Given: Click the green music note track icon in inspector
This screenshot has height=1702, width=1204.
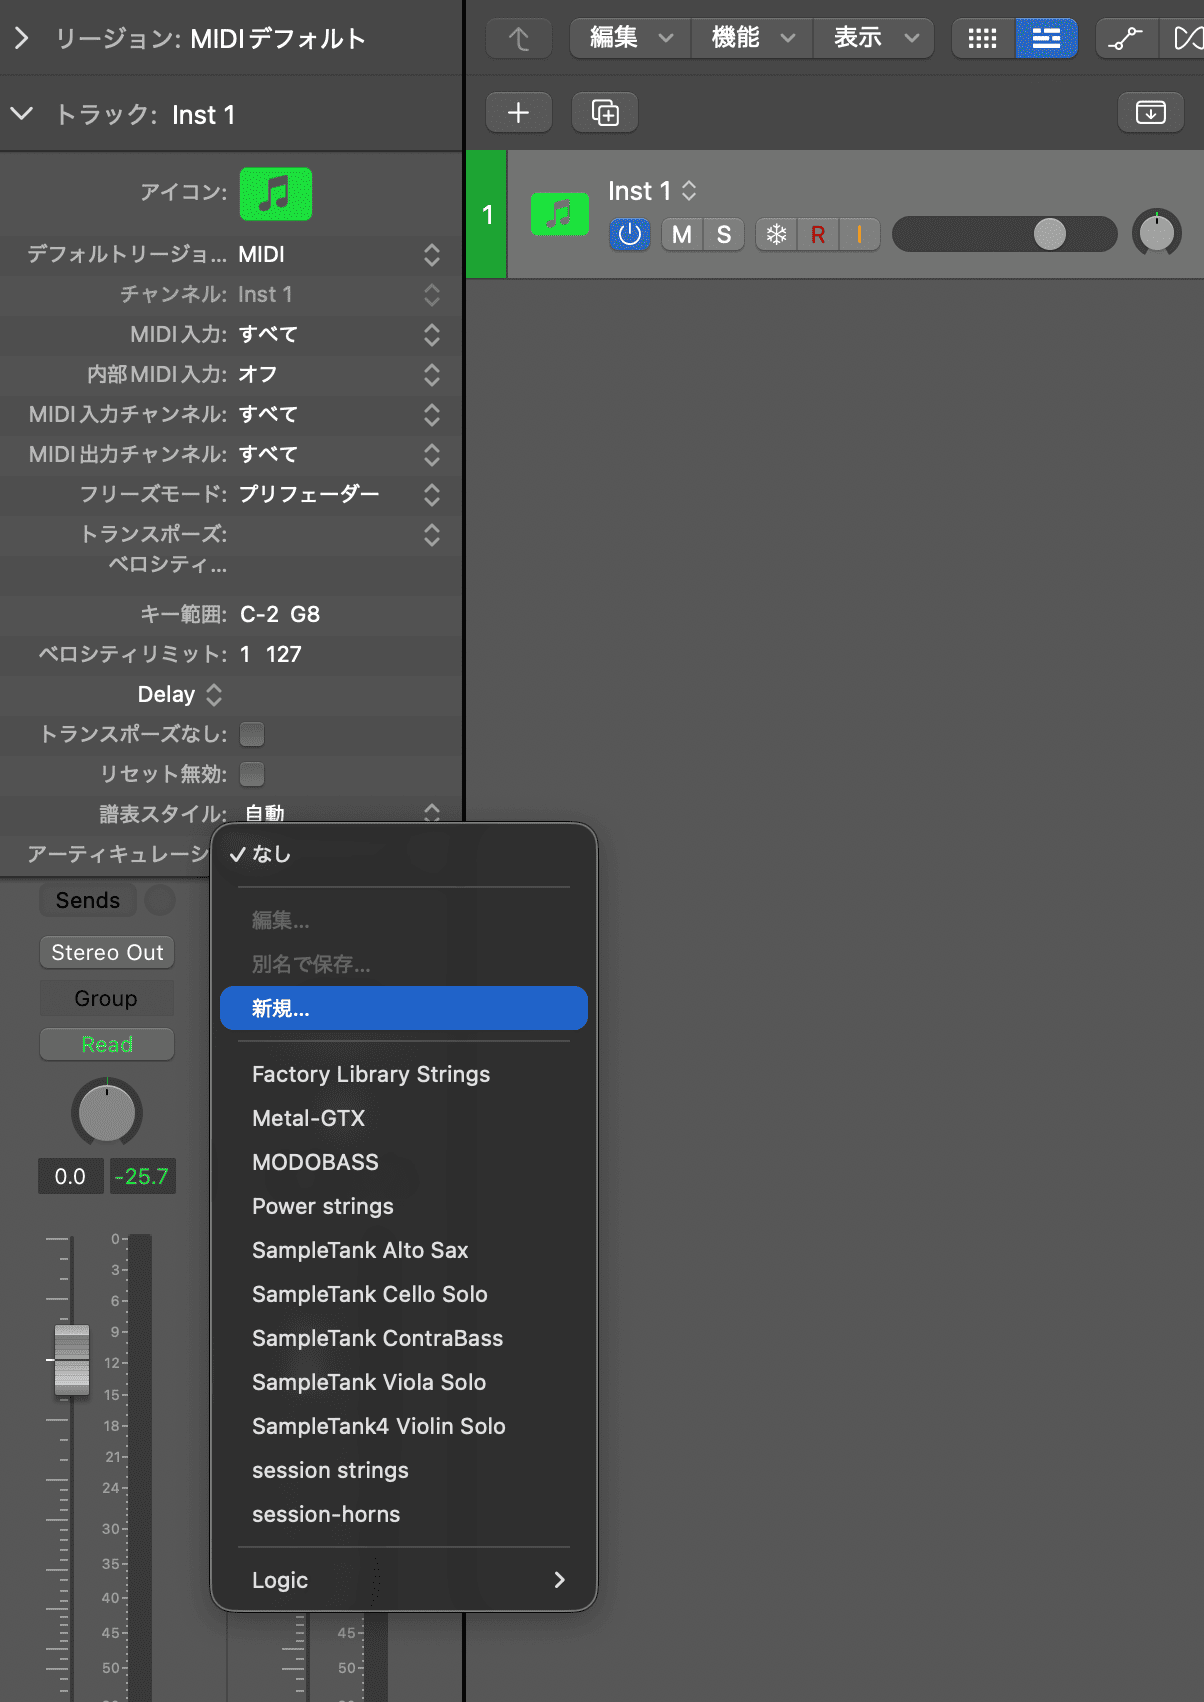Looking at the screenshot, I should (x=276, y=193).
